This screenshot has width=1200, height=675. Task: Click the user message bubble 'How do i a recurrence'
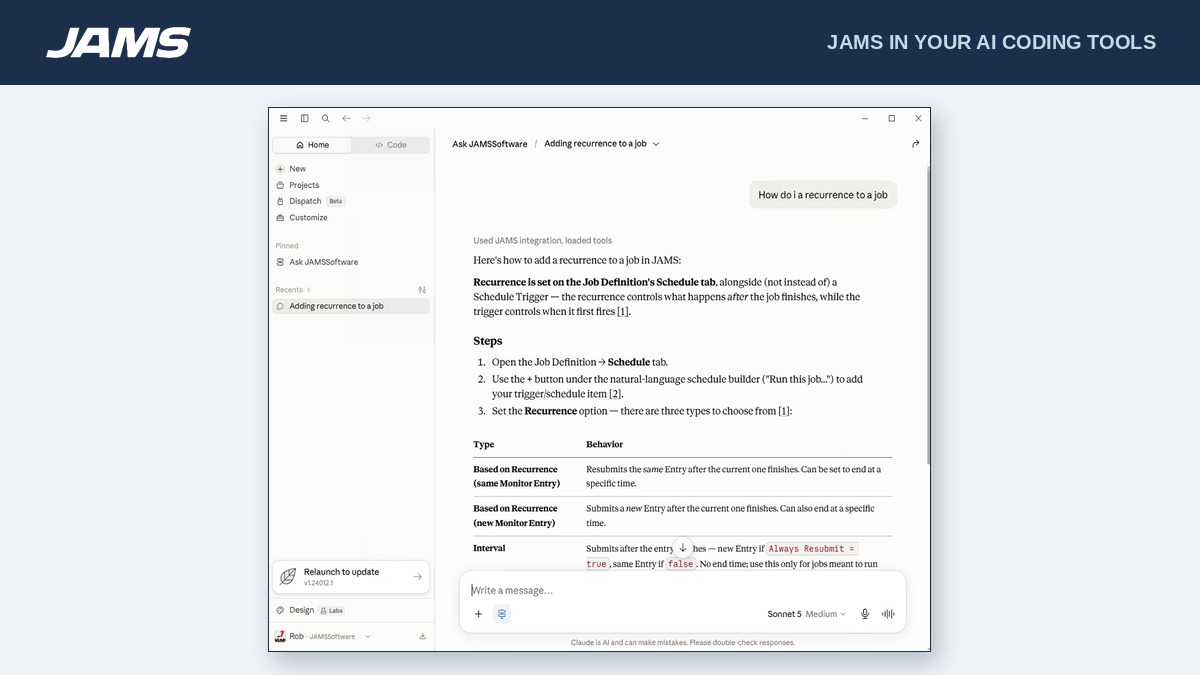[823, 195]
